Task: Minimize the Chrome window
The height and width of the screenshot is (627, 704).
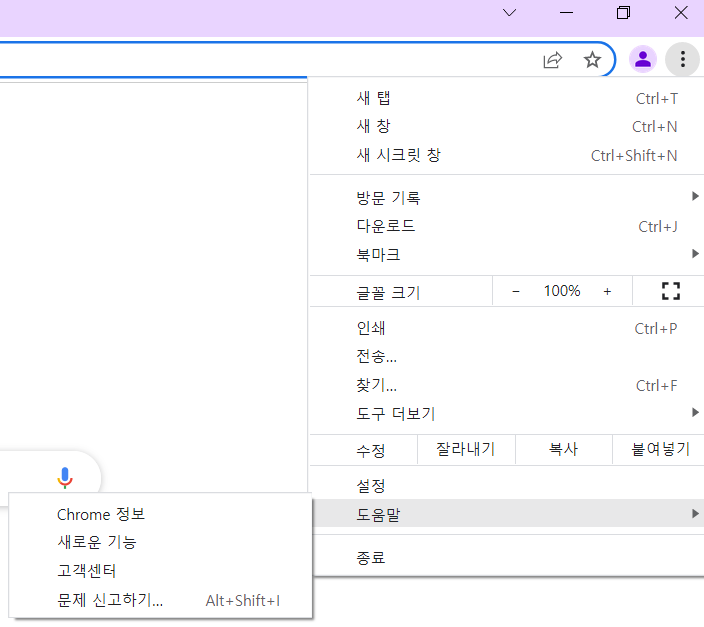Action: coord(566,13)
